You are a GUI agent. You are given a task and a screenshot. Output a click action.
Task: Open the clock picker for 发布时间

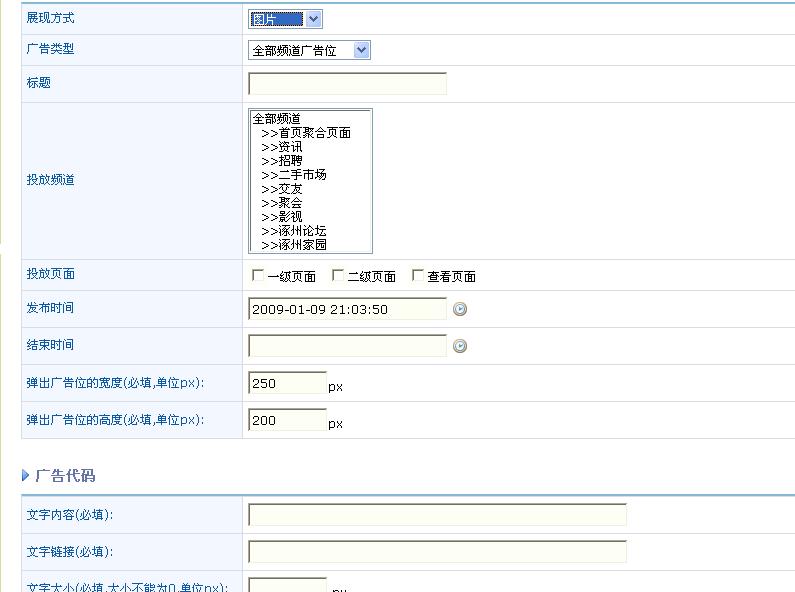pos(460,309)
